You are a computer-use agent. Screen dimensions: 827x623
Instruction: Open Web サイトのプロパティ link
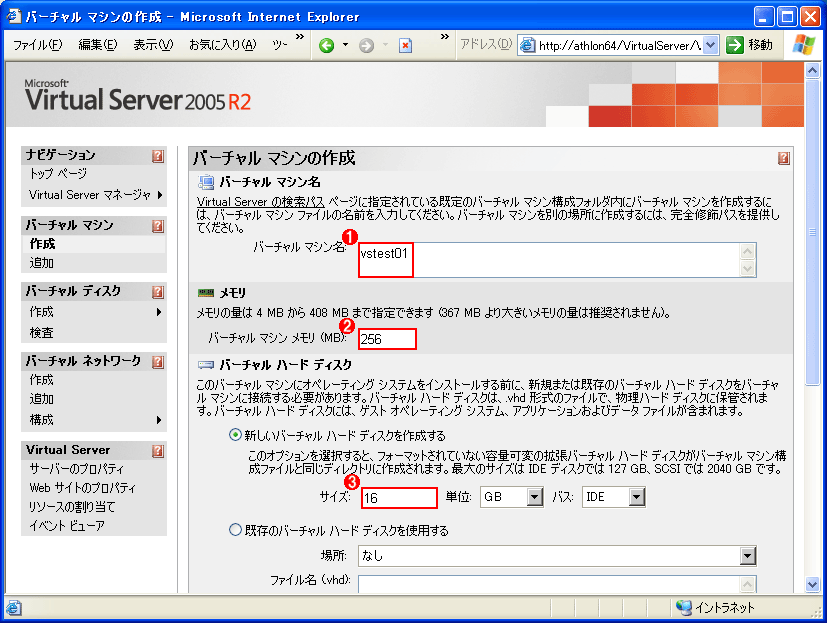pyautogui.click(x=82, y=488)
